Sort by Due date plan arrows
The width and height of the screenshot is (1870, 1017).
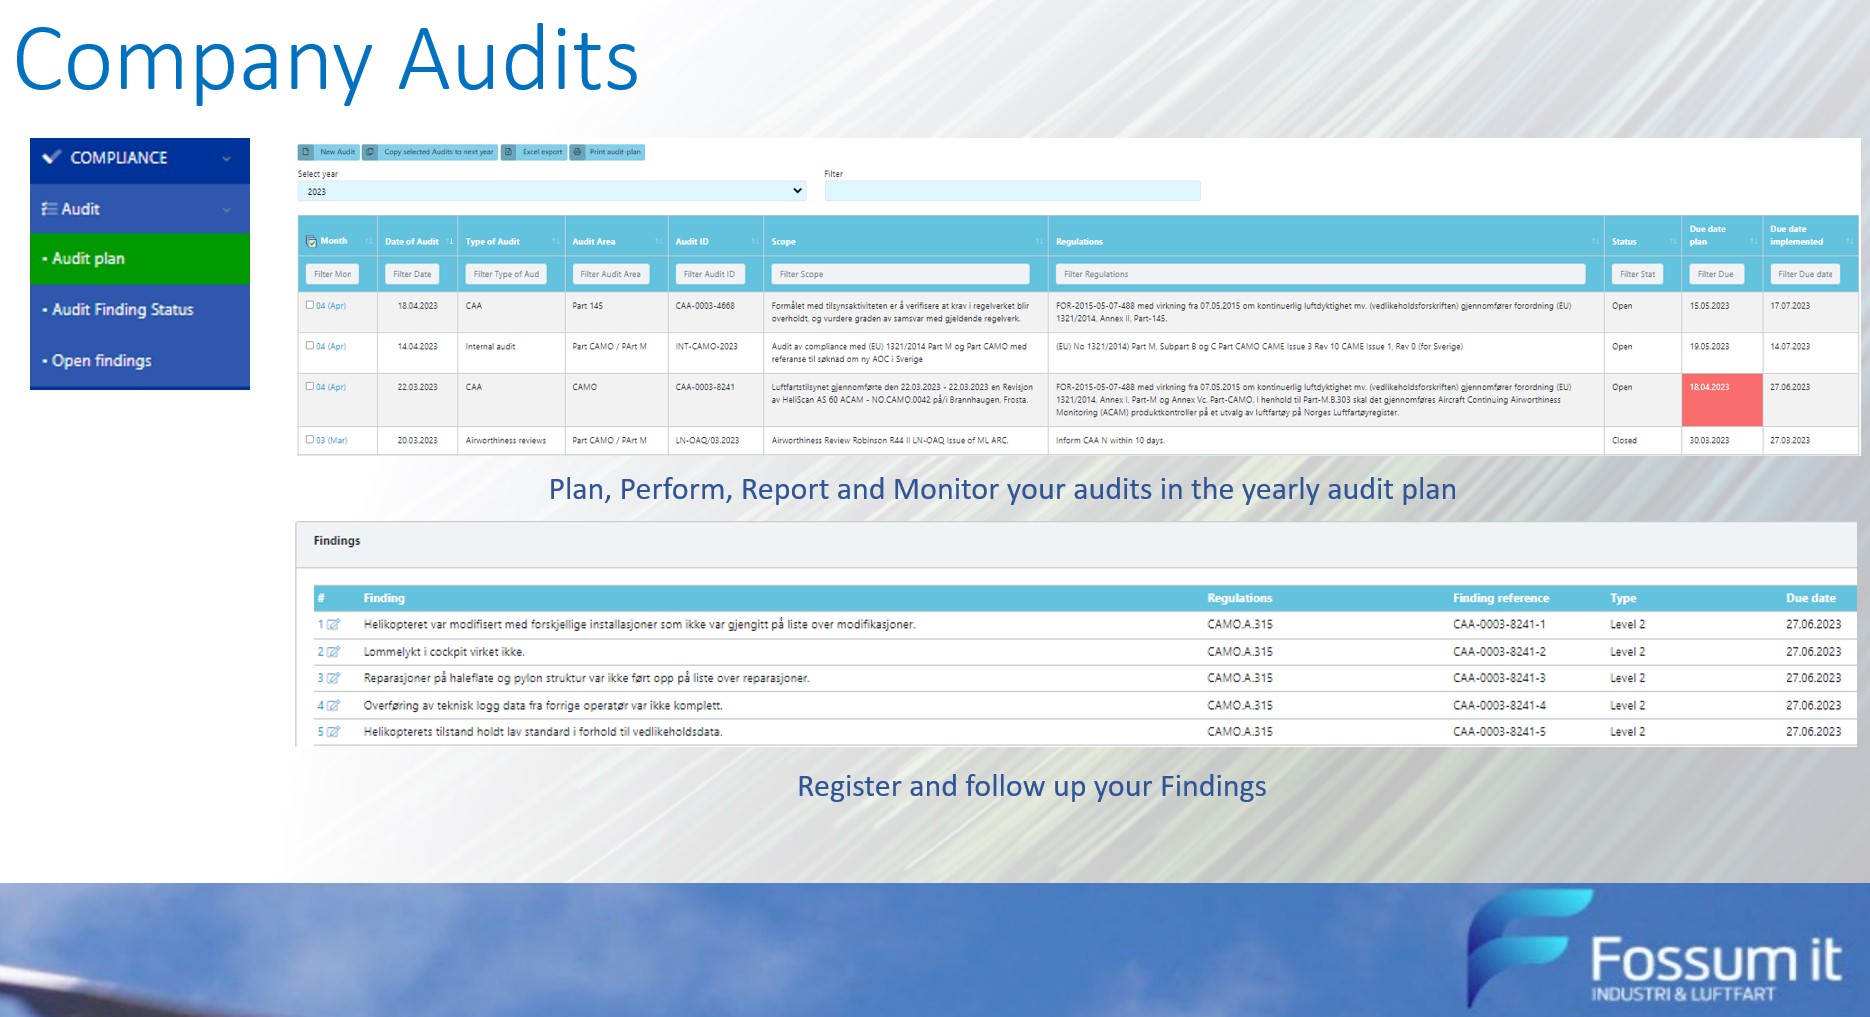coord(1753,241)
